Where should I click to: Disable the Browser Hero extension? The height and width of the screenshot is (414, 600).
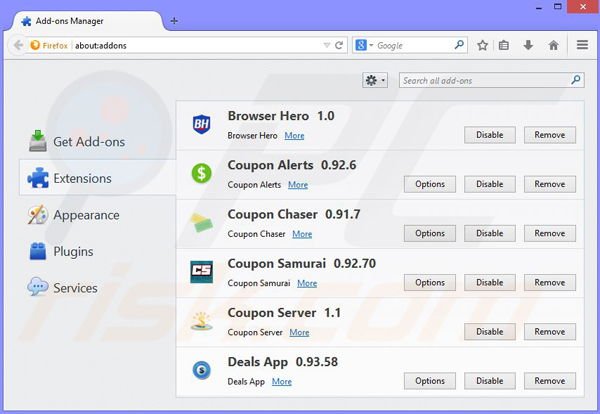(490, 135)
